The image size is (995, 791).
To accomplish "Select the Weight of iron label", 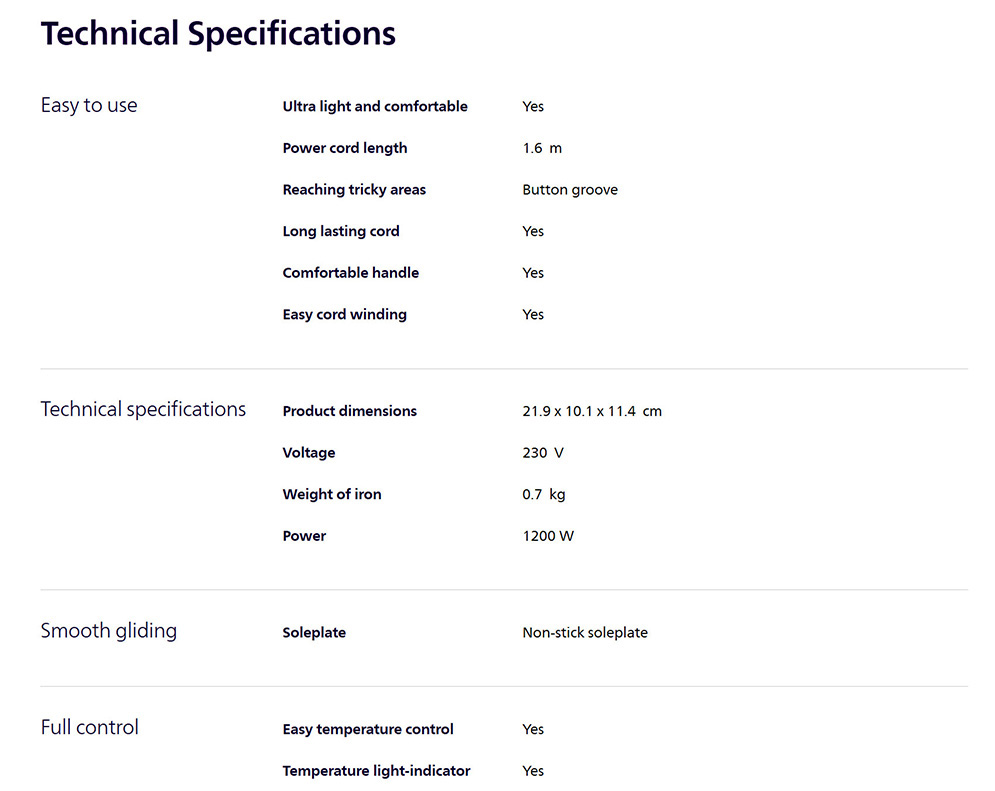I will pos(332,494).
